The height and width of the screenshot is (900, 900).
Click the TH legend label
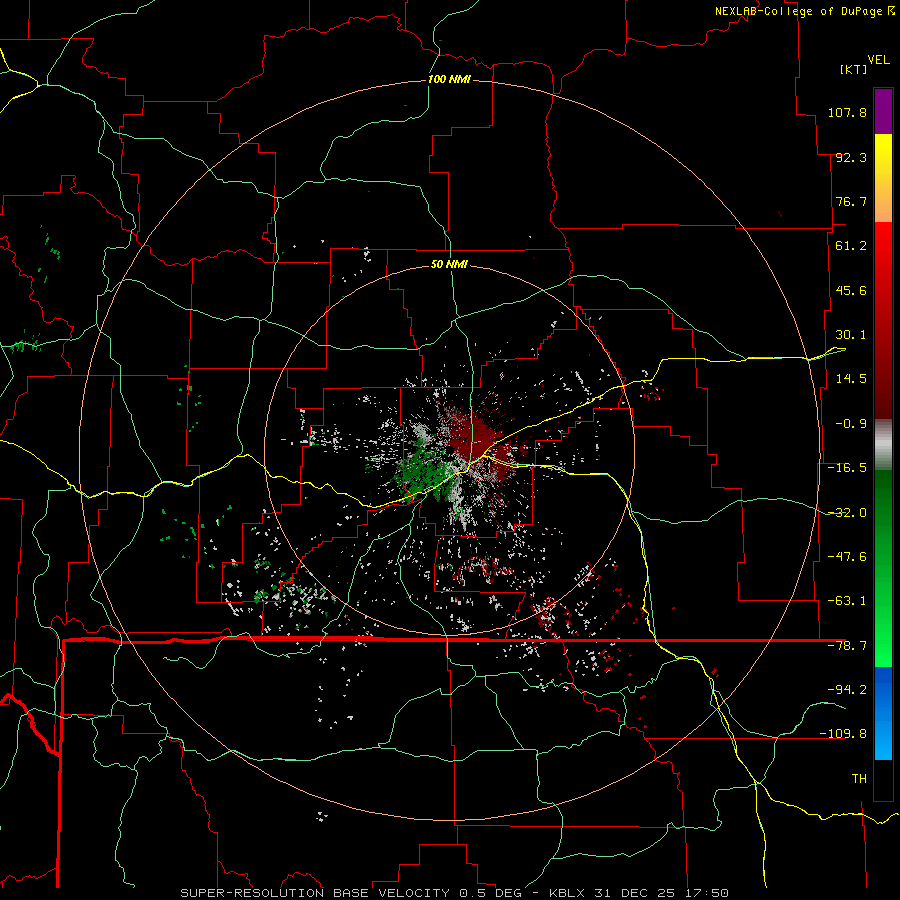coord(859,779)
